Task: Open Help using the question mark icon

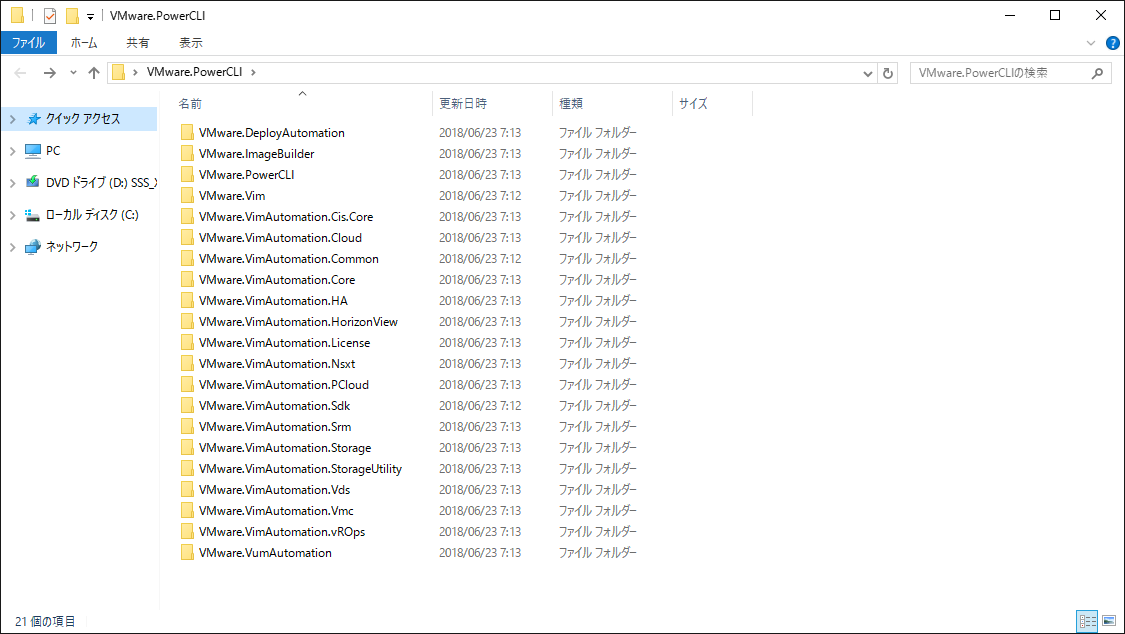Action: coord(1111,42)
